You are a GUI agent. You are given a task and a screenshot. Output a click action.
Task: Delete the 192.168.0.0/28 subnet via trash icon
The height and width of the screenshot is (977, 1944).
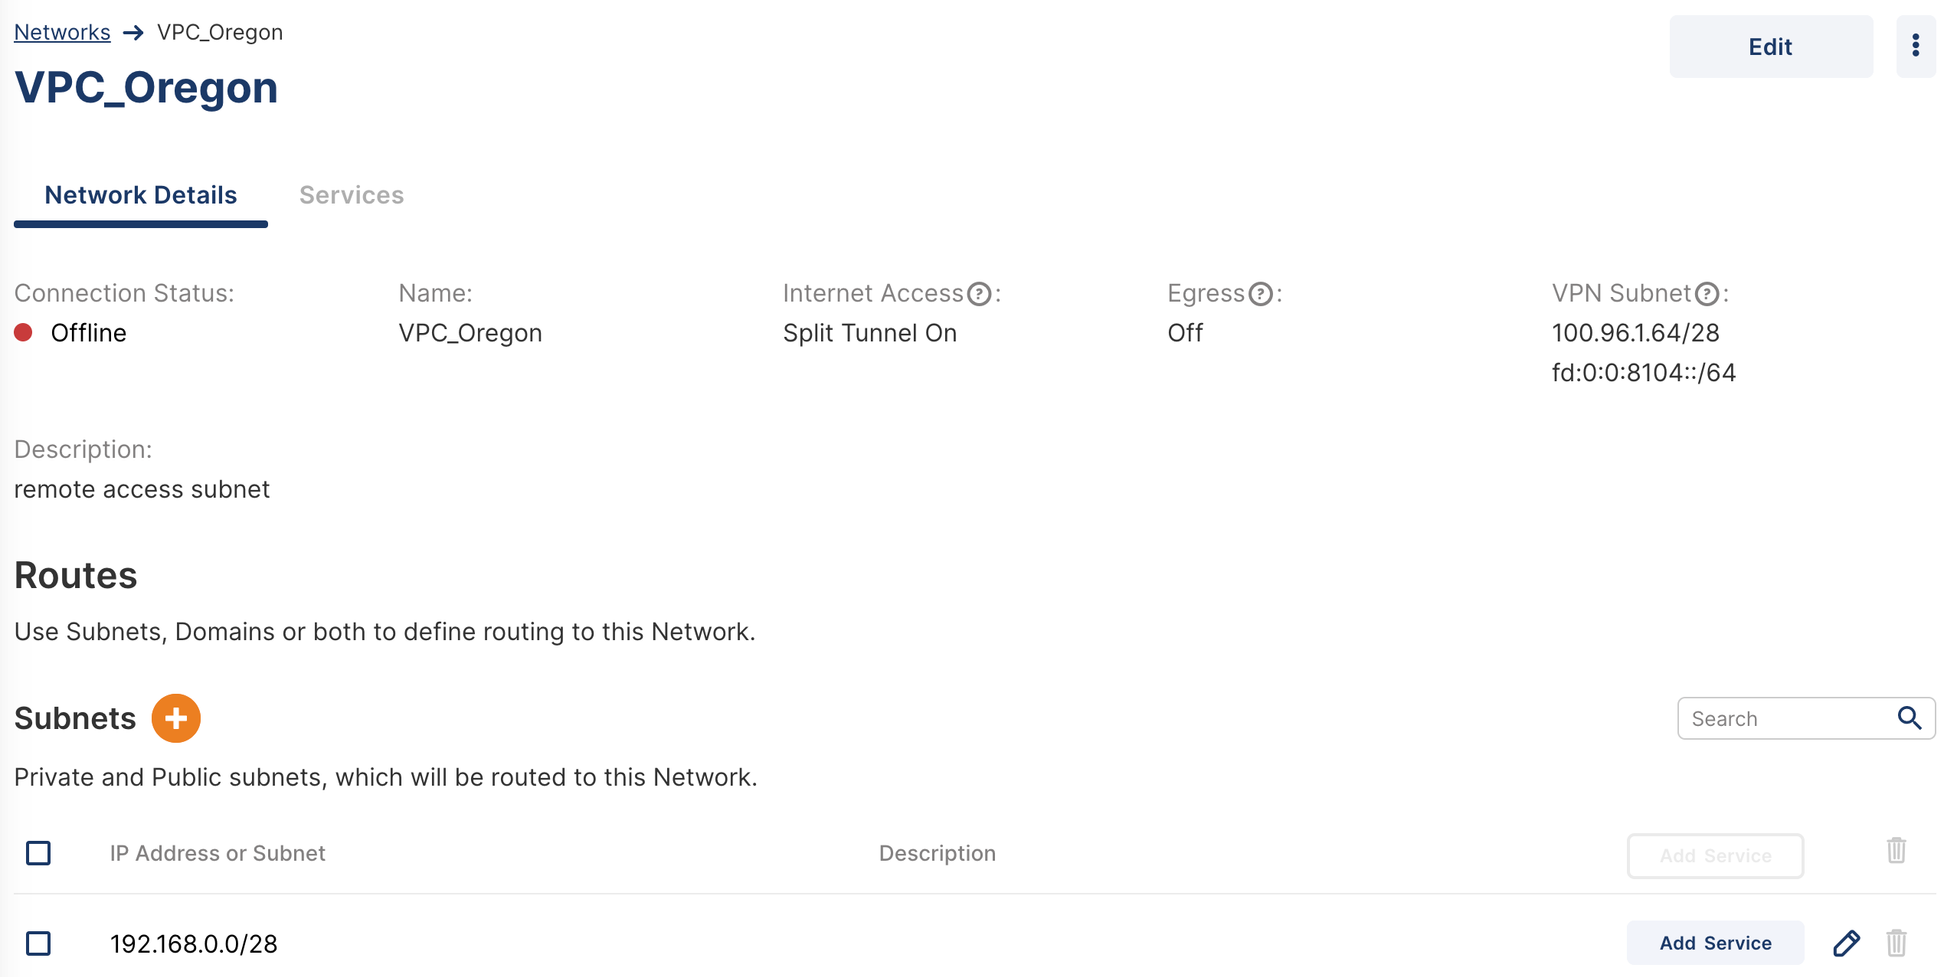click(x=1896, y=943)
